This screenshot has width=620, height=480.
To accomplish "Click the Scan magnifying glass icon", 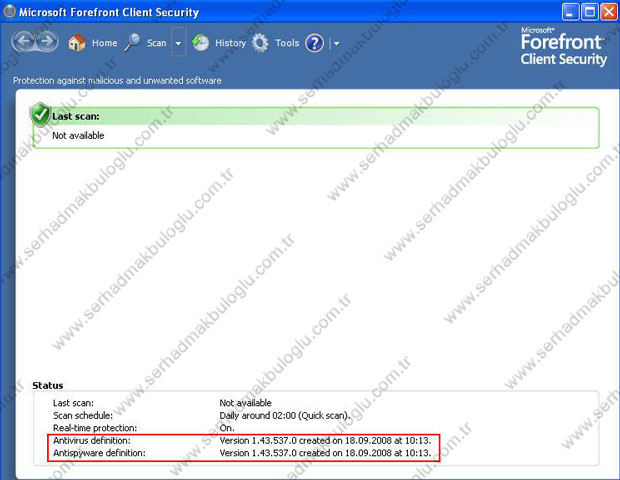I will (132, 42).
